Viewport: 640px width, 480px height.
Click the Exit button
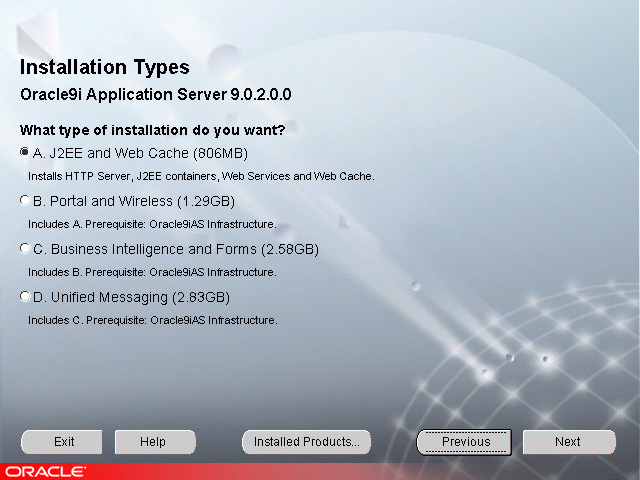[62, 442]
